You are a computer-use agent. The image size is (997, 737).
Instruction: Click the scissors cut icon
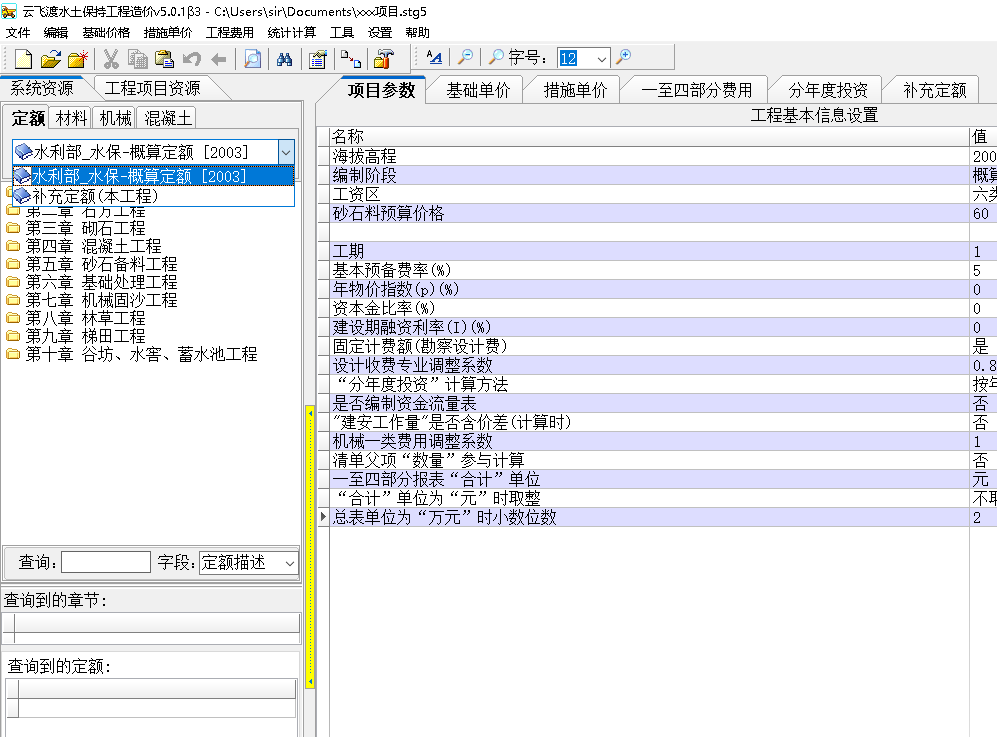(x=111, y=59)
